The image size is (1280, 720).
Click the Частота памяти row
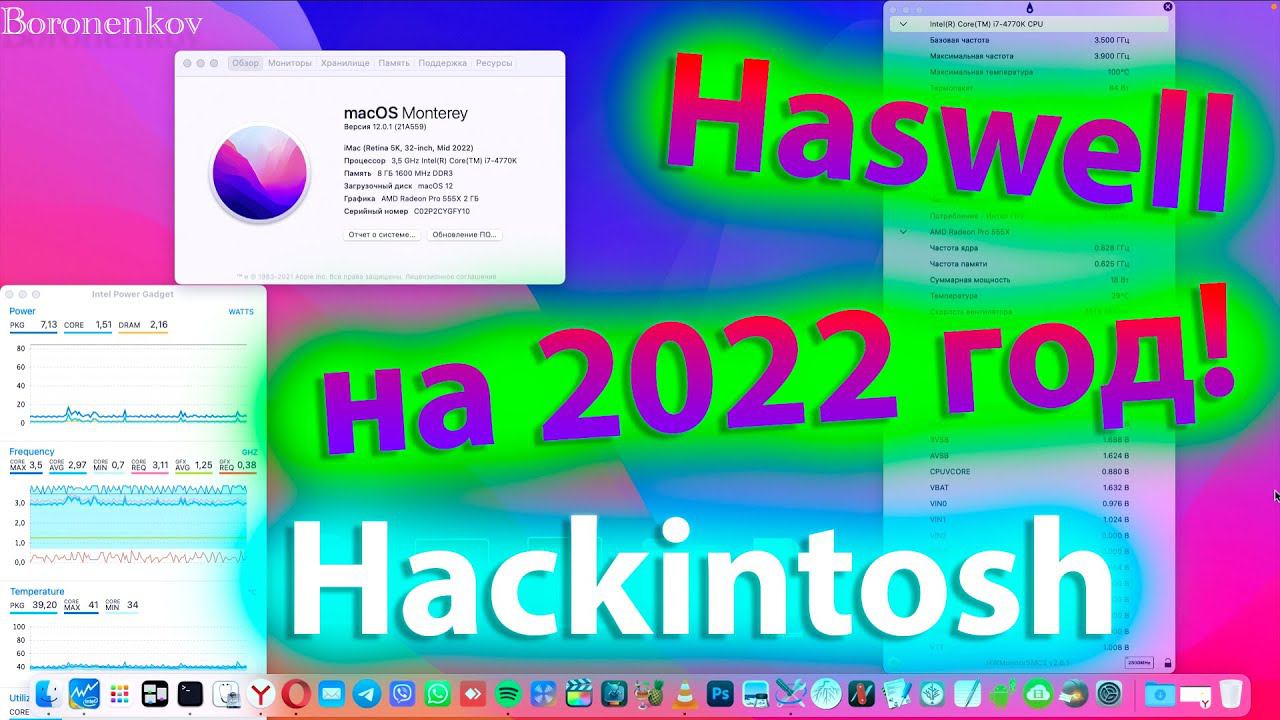click(1029, 264)
